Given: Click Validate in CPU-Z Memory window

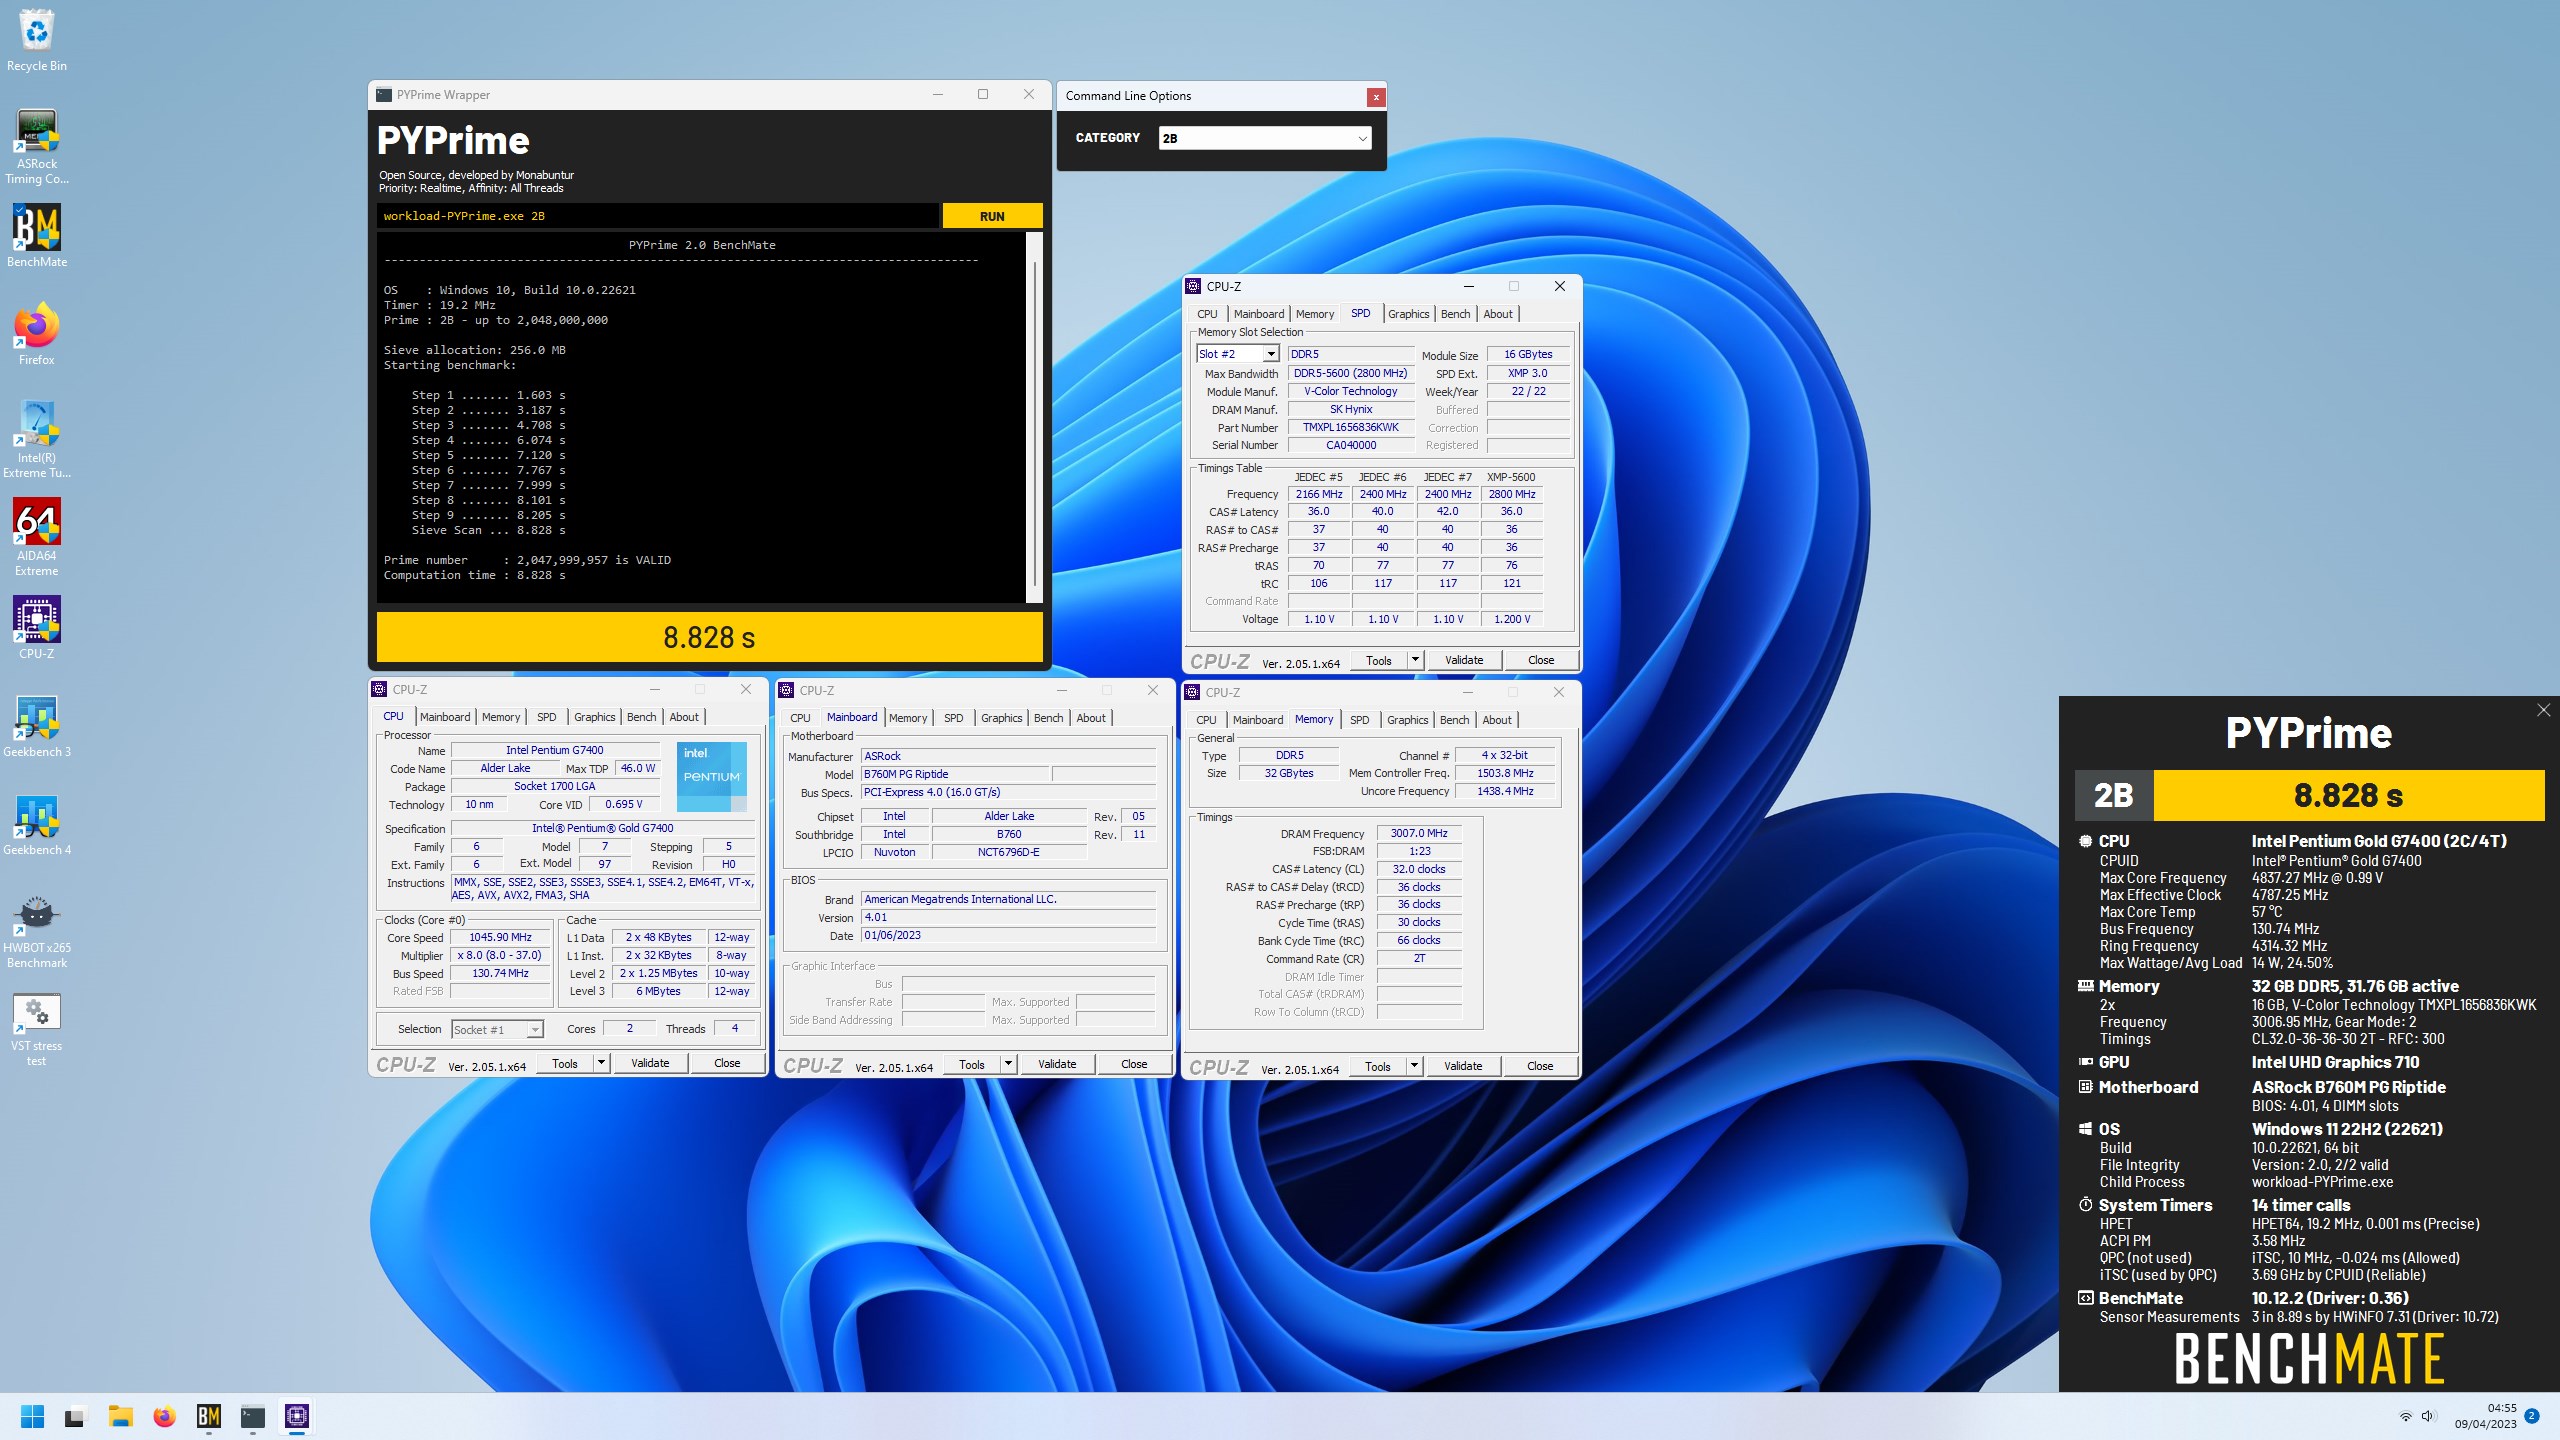Looking at the screenshot, I should tap(1463, 1066).
